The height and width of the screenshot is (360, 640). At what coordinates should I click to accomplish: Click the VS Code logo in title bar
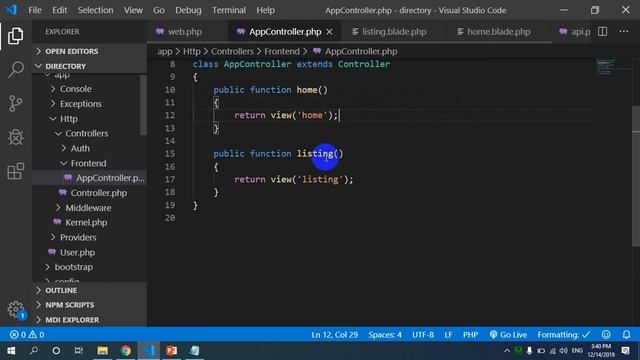click(11, 10)
